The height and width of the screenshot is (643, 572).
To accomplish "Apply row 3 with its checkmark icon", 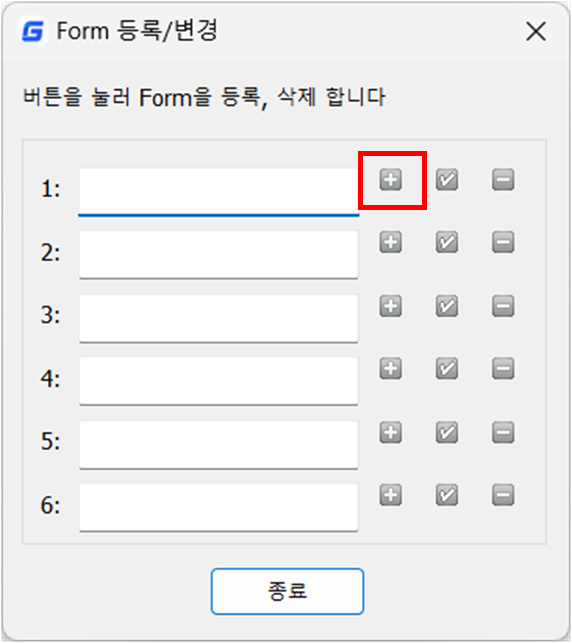I will tap(447, 306).
